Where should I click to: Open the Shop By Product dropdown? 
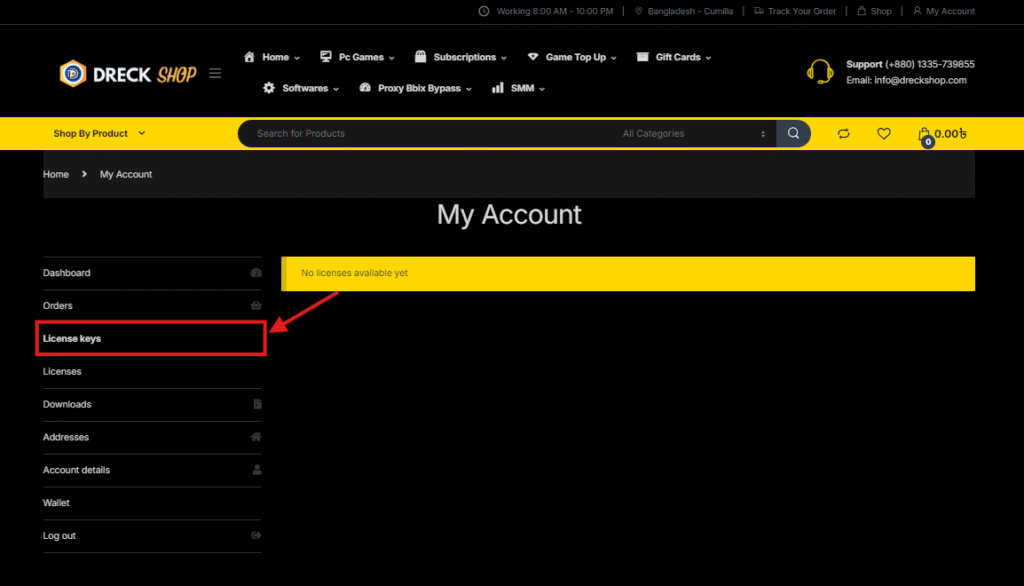(99, 133)
